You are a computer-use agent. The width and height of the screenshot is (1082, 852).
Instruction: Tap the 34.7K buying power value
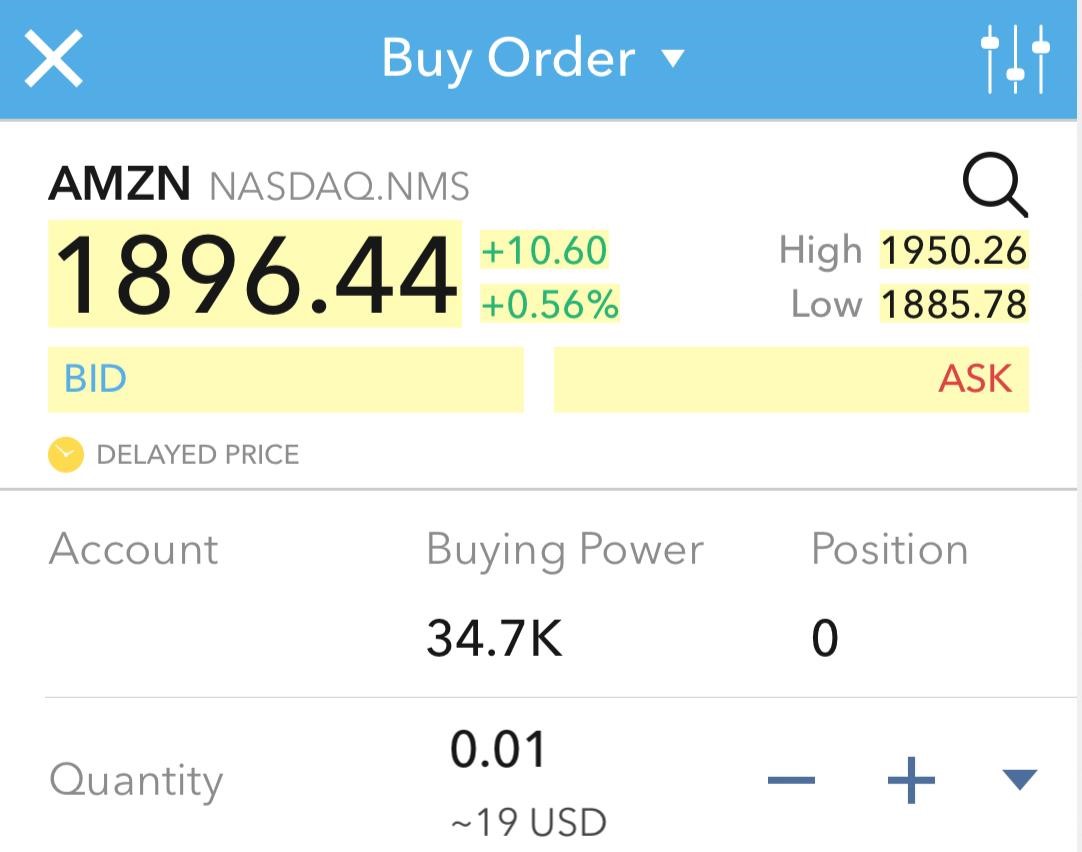tap(494, 638)
